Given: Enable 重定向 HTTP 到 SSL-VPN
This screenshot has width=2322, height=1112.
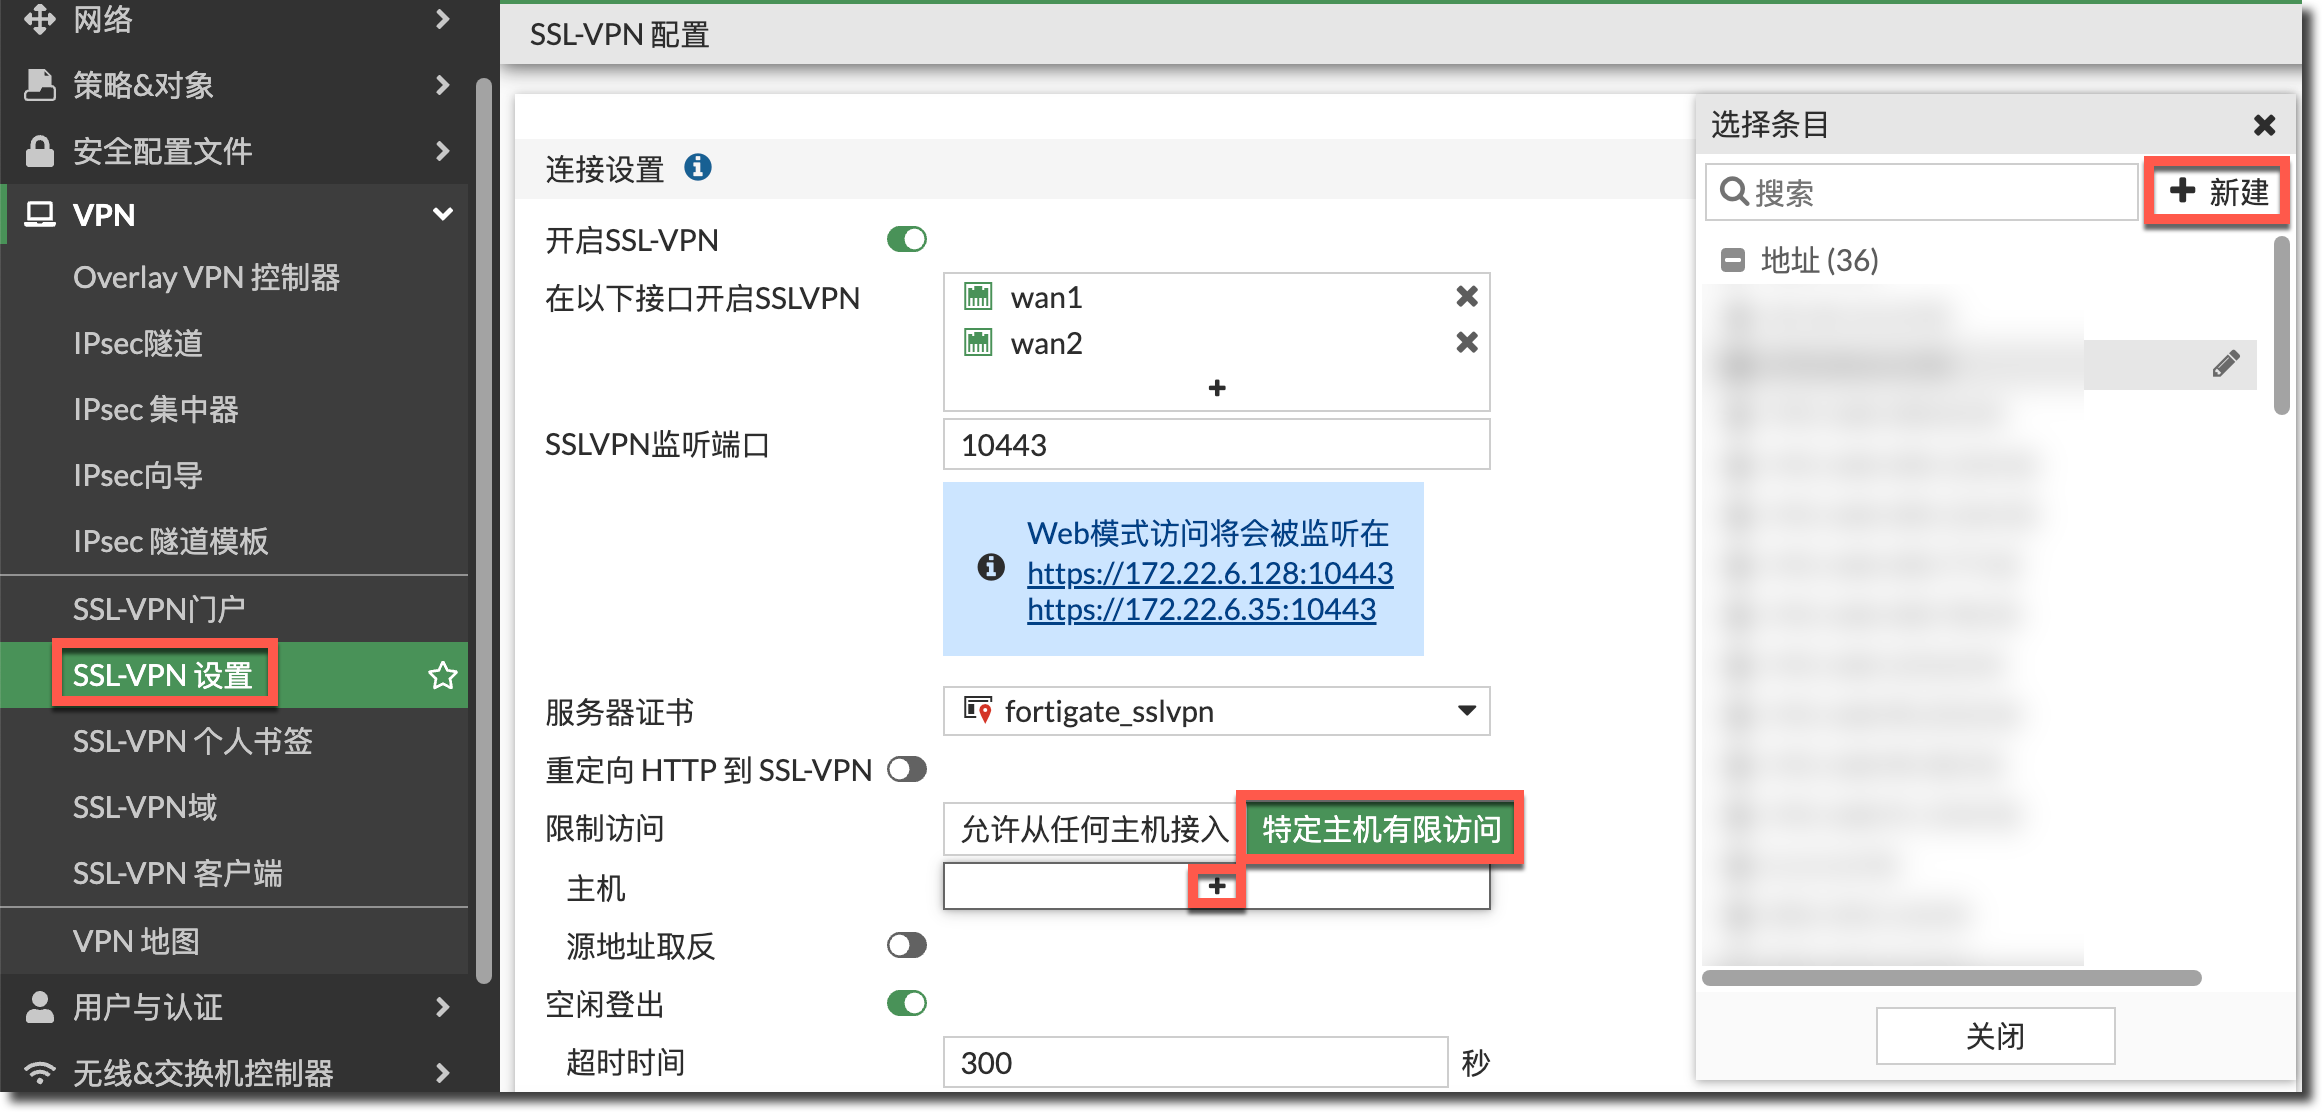Looking at the screenshot, I should (905, 769).
